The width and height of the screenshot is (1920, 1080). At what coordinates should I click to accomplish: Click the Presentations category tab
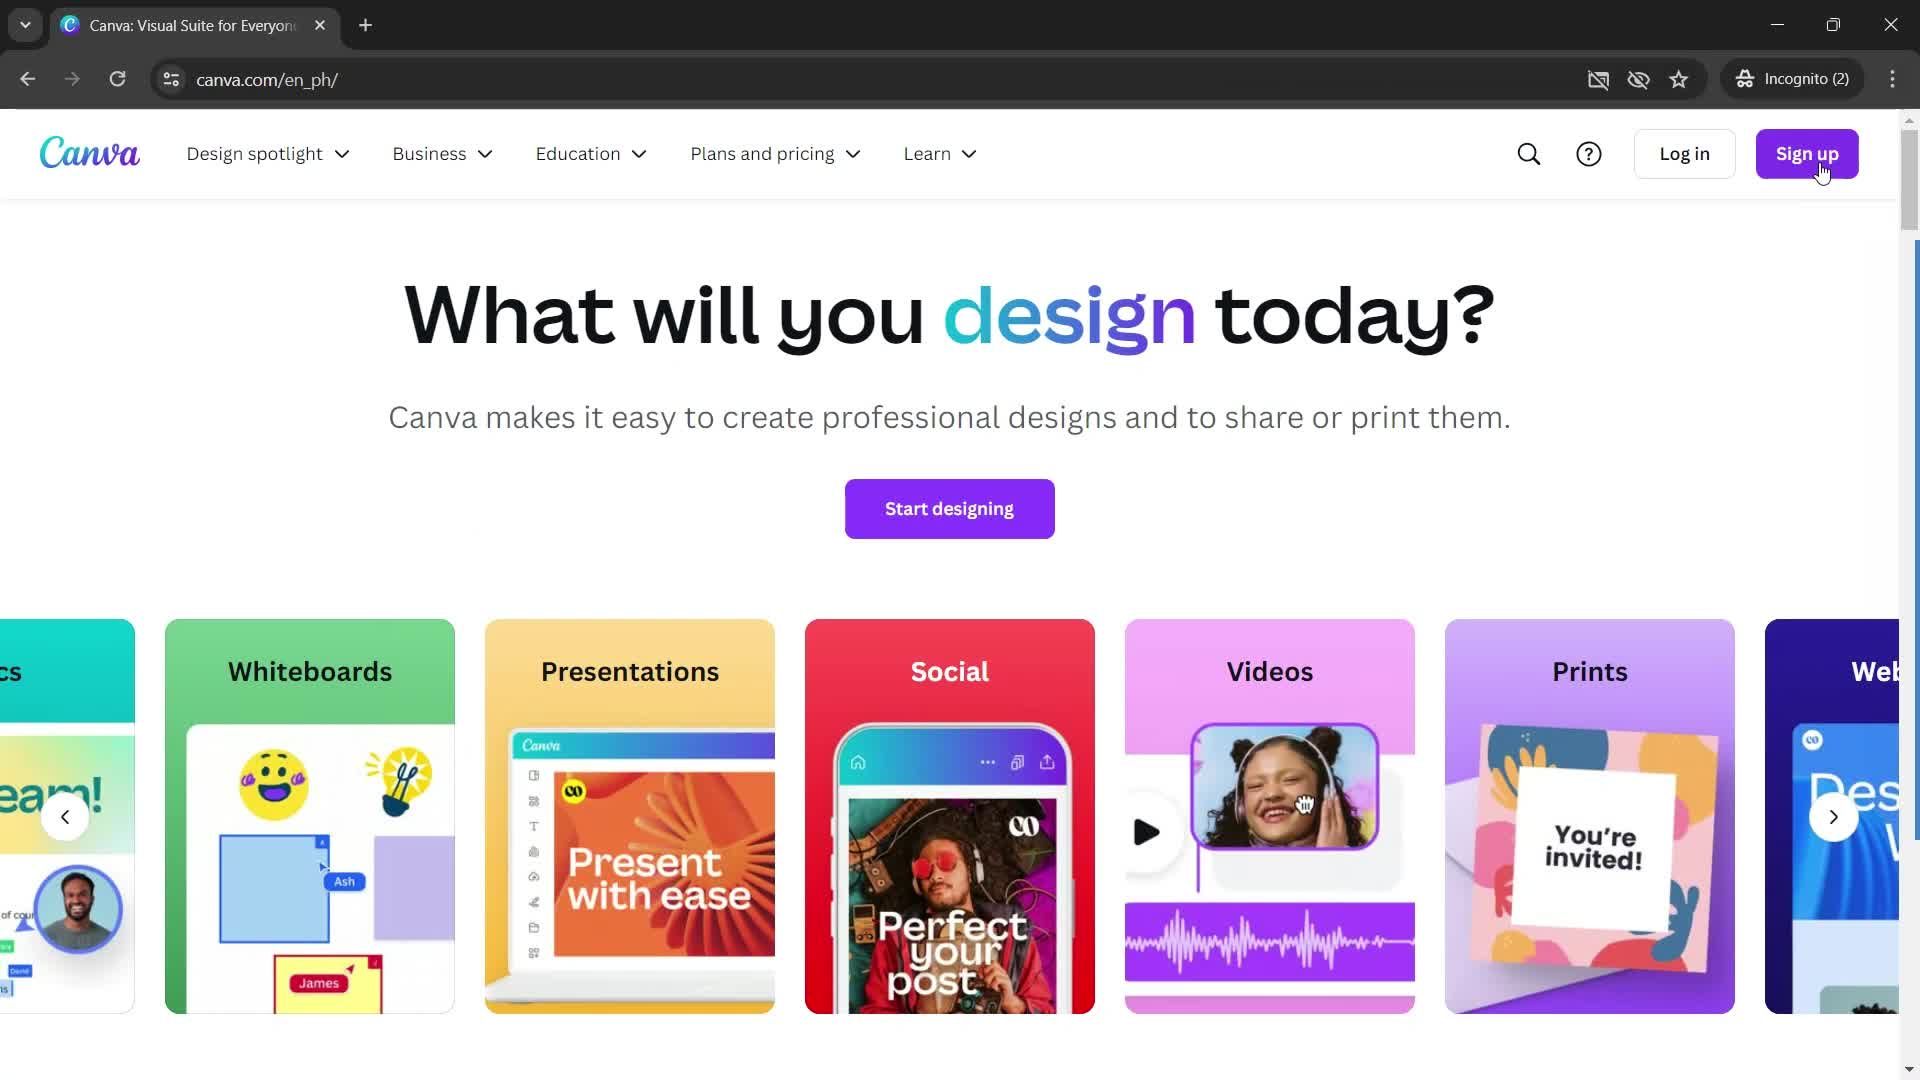point(629,671)
